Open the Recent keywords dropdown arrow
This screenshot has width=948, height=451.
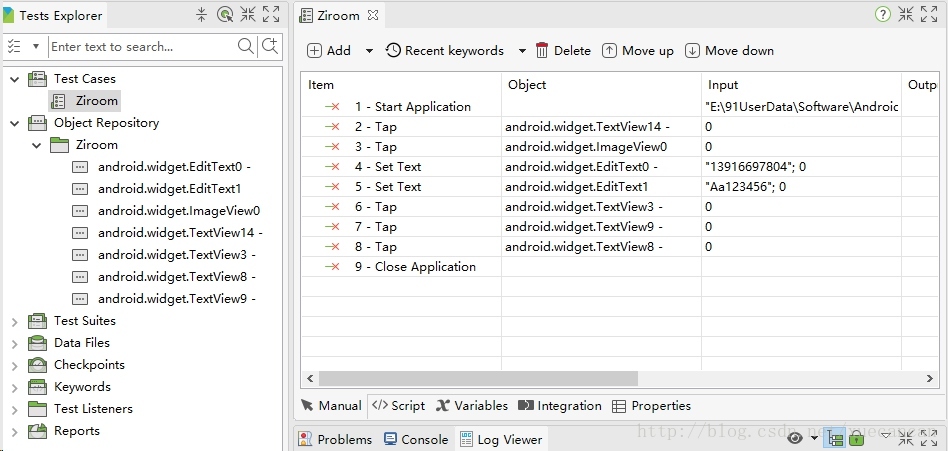point(522,51)
